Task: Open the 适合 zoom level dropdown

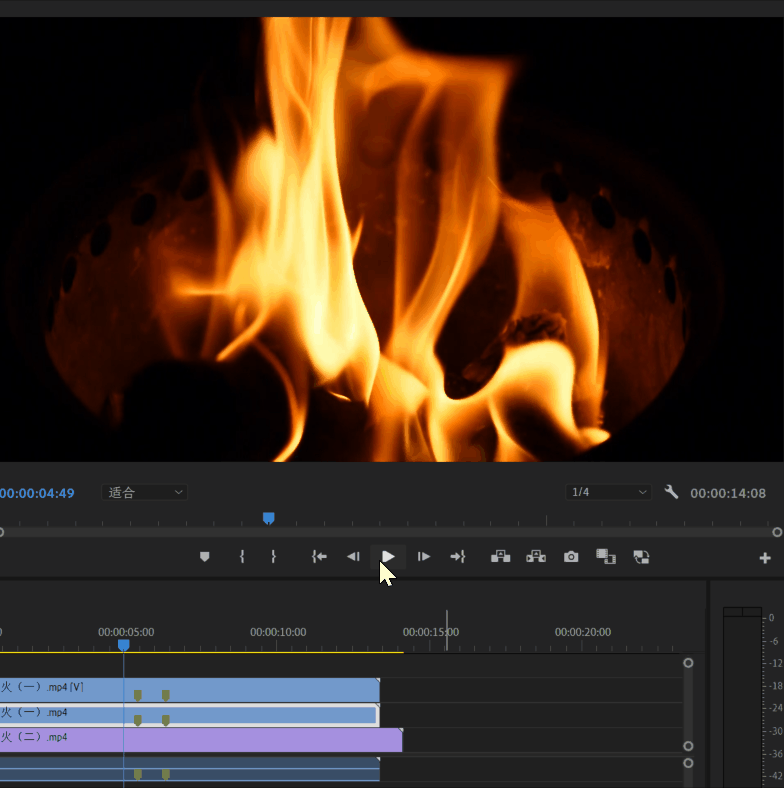Action: click(x=145, y=492)
